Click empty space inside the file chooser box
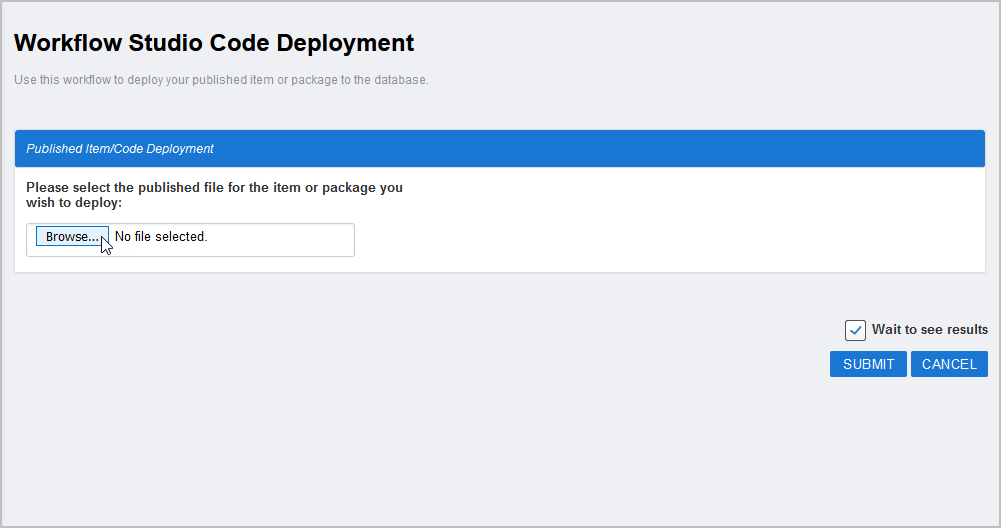This screenshot has width=1001, height=528. coord(290,240)
